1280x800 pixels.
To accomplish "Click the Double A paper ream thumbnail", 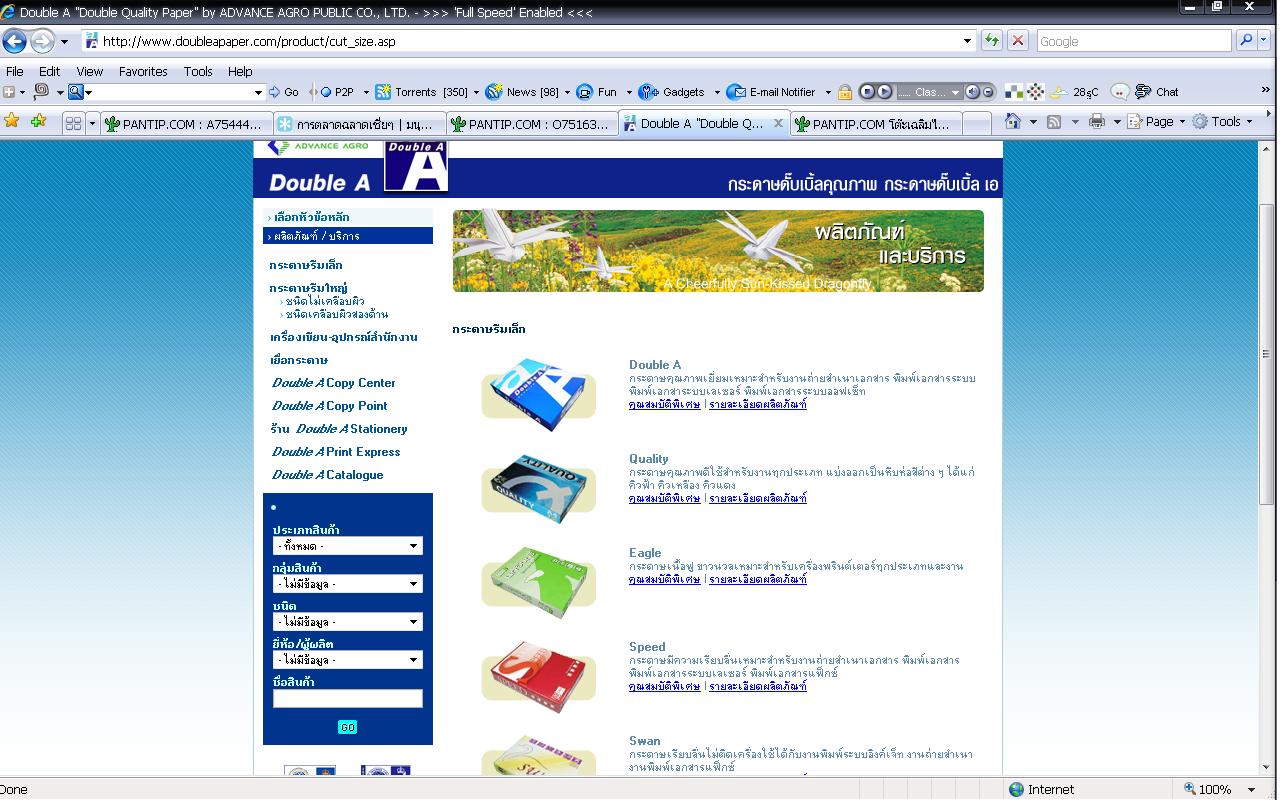I will [x=539, y=394].
